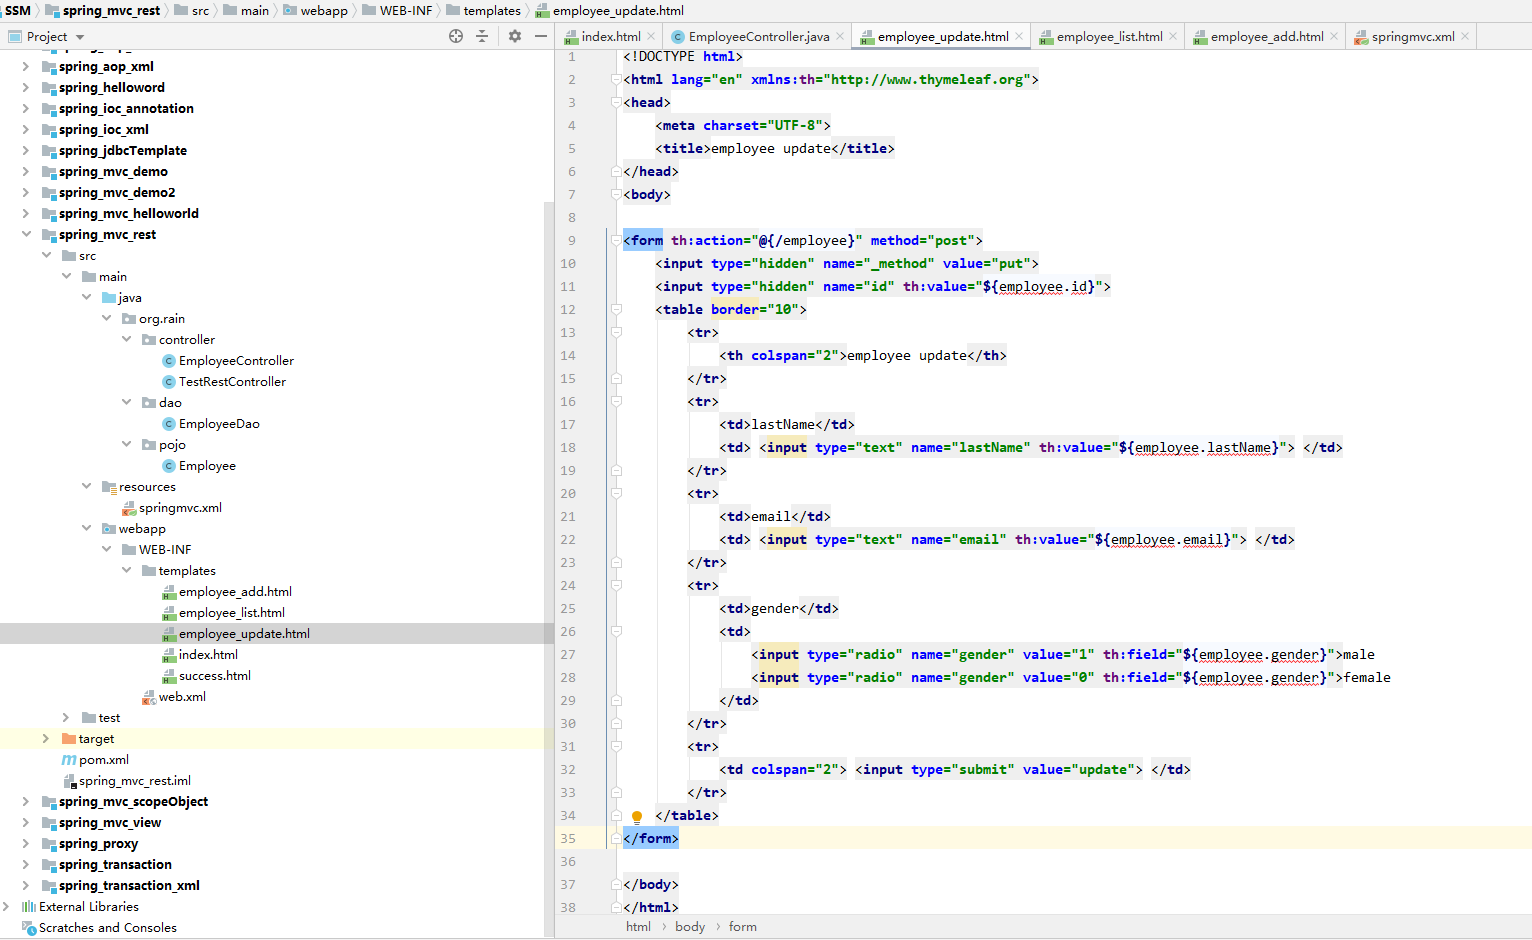
Task: Select employee_update.html in project tree
Action: pos(244,634)
